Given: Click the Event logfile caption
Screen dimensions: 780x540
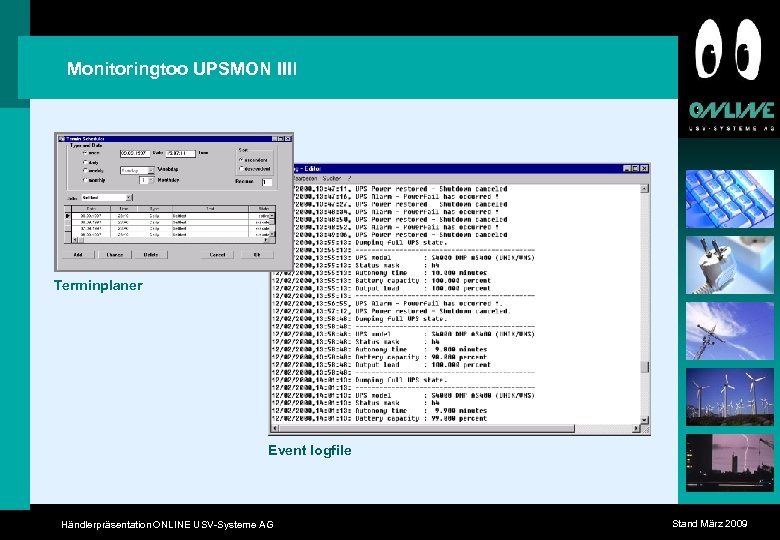Looking at the screenshot, I should (x=309, y=450).
